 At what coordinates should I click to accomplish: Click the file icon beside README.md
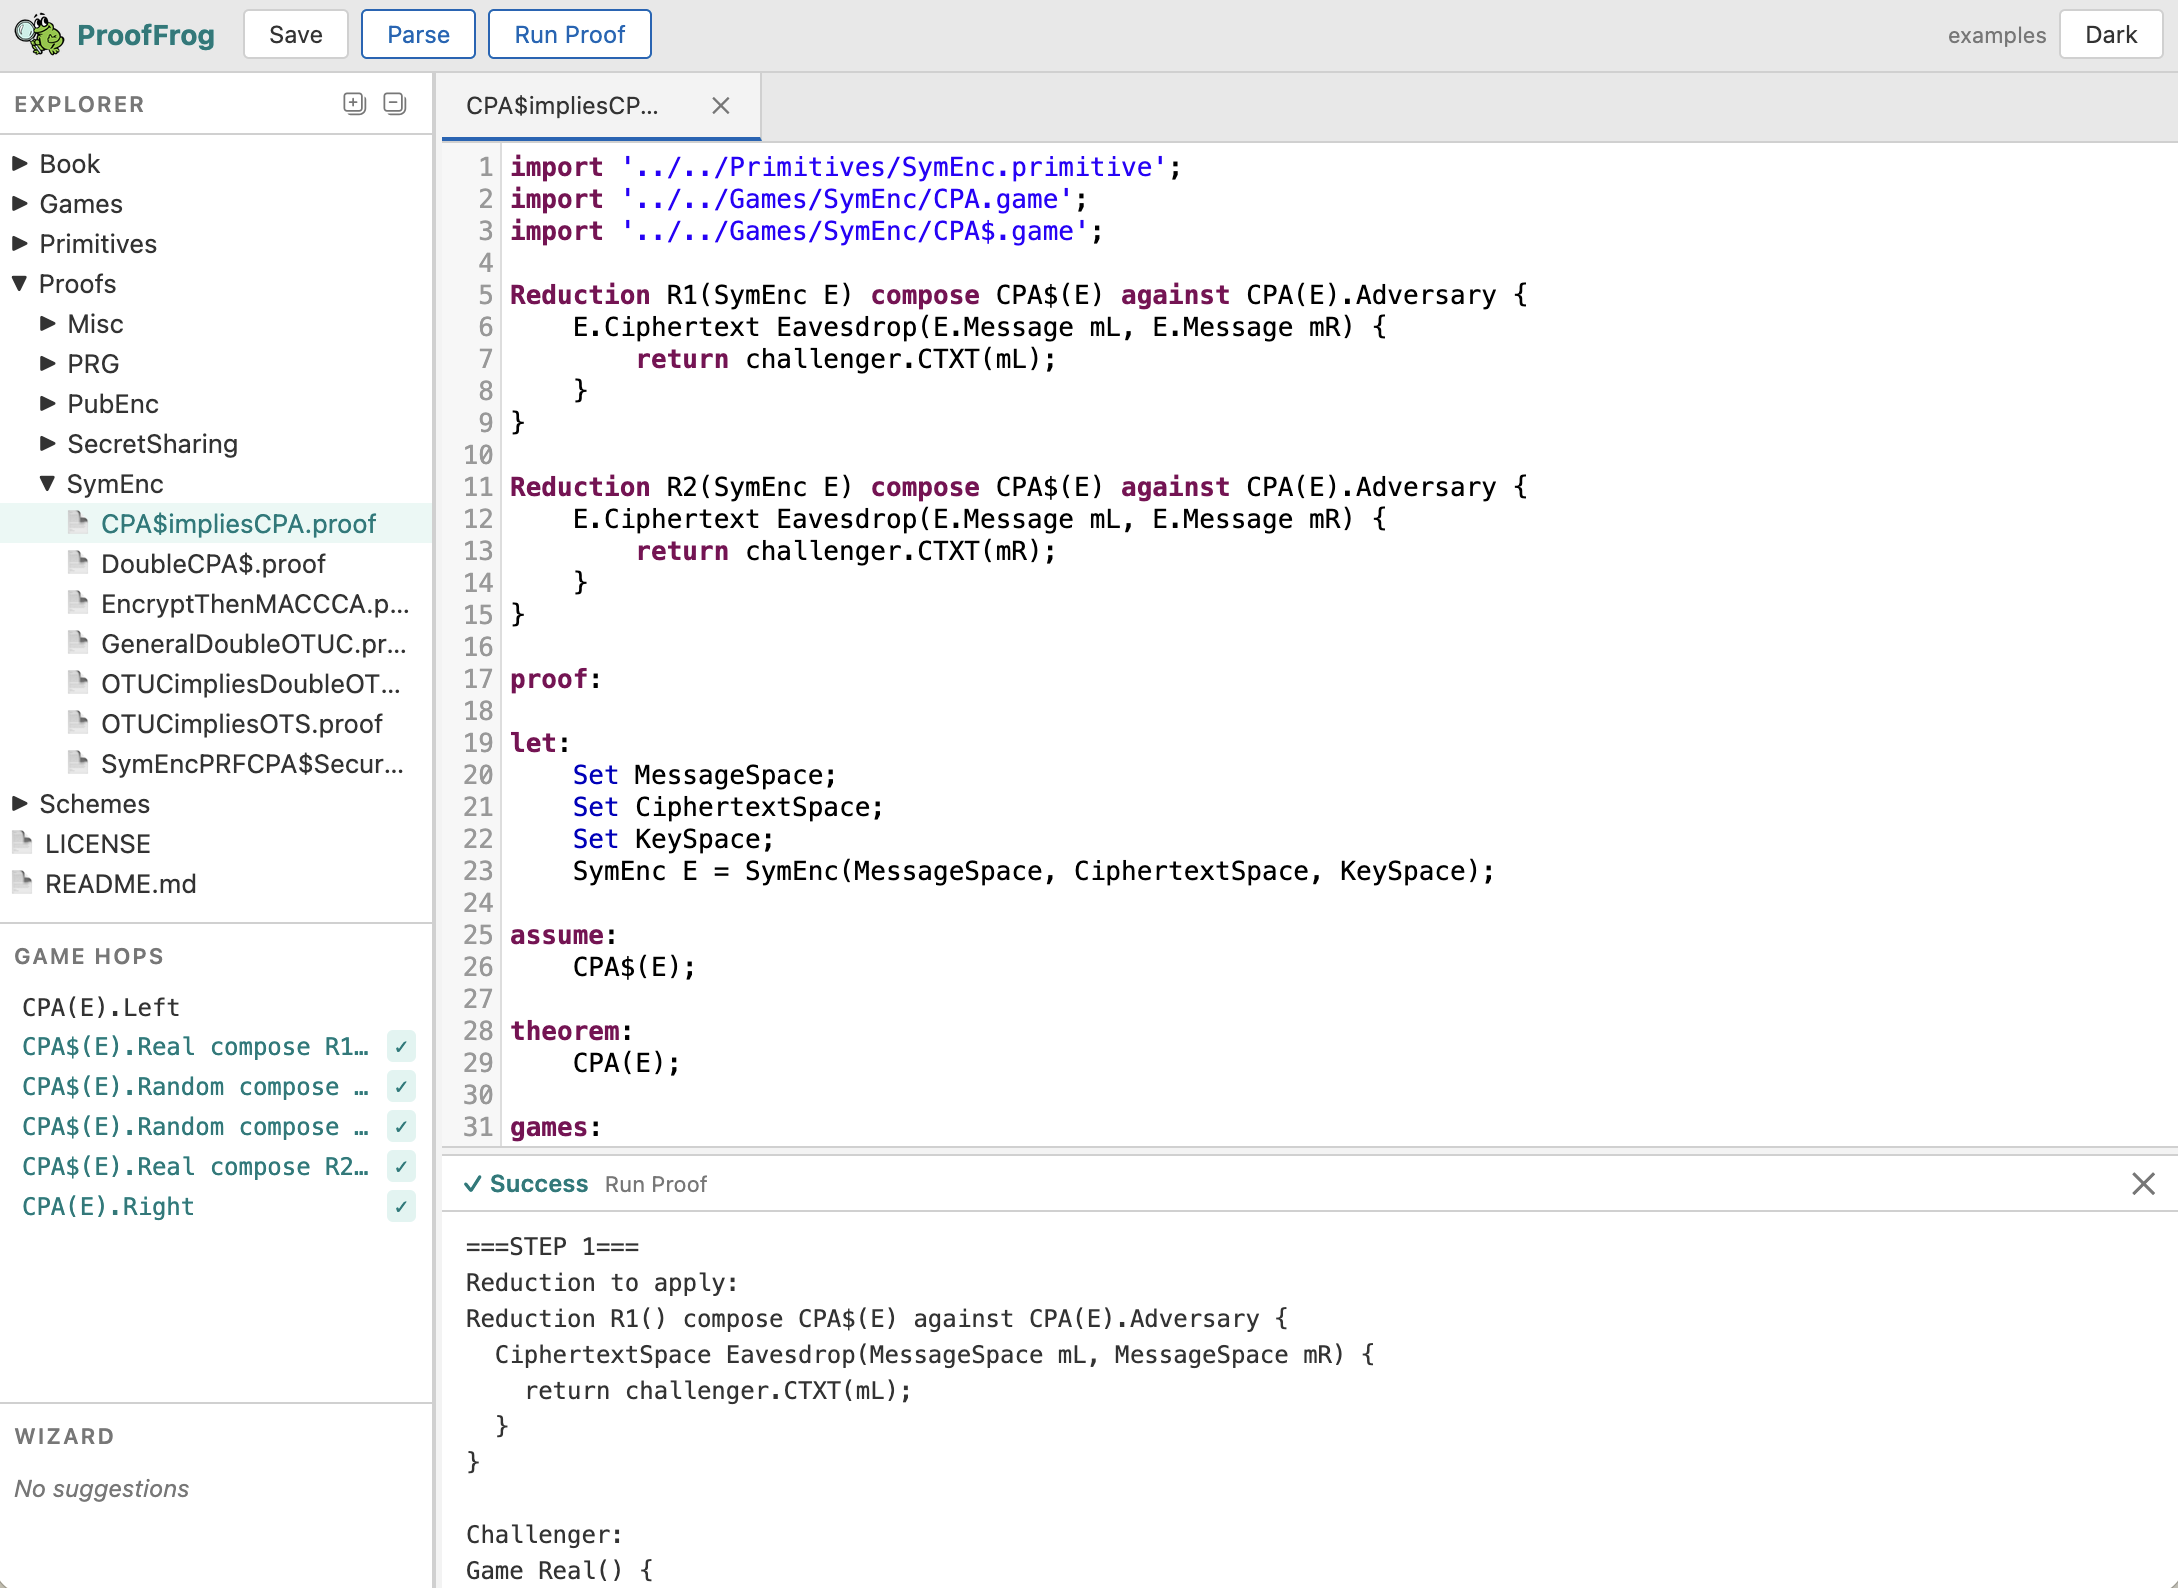22,883
